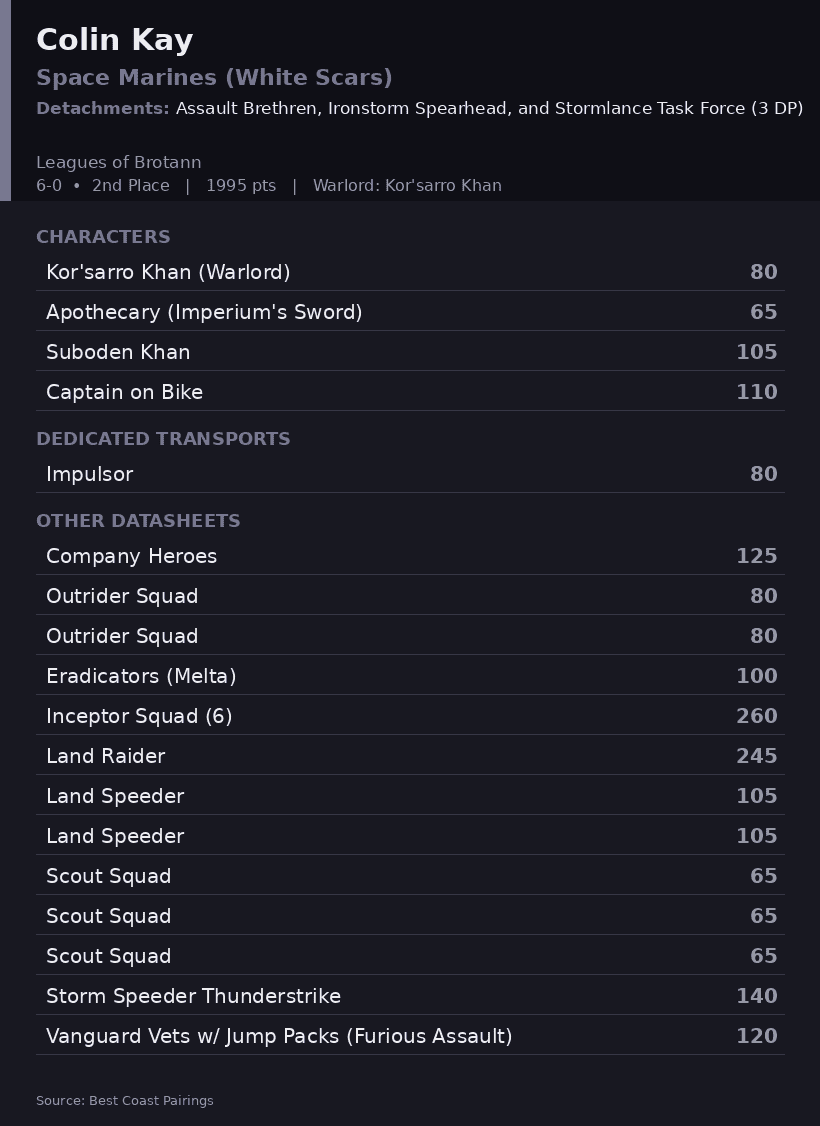Click the CHARACTERS section header
The image size is (820, 1126).
tap(103, 237)
